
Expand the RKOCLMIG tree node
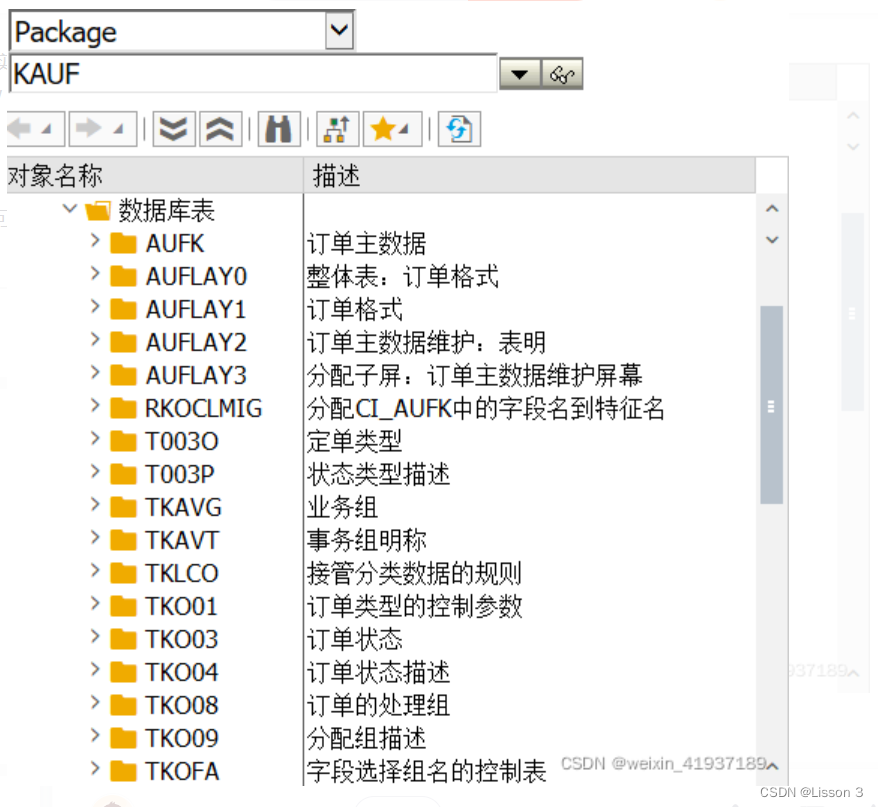click(x=93, y=408)
